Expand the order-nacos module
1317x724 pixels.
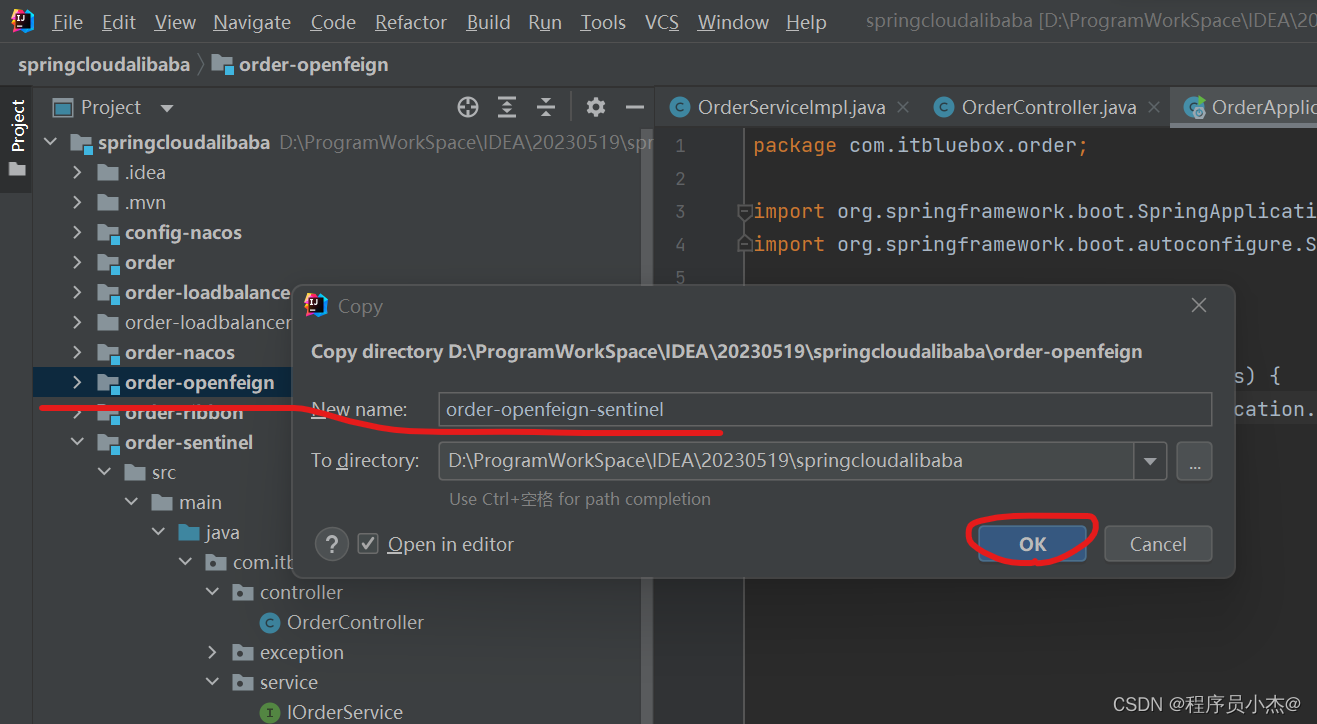[x=77, y=353]
